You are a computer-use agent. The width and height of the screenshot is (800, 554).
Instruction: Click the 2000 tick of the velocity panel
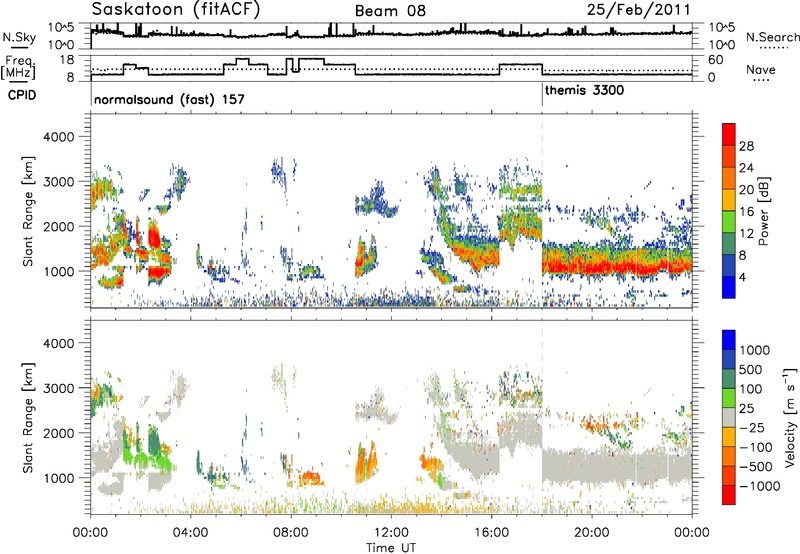click(58, 433)
